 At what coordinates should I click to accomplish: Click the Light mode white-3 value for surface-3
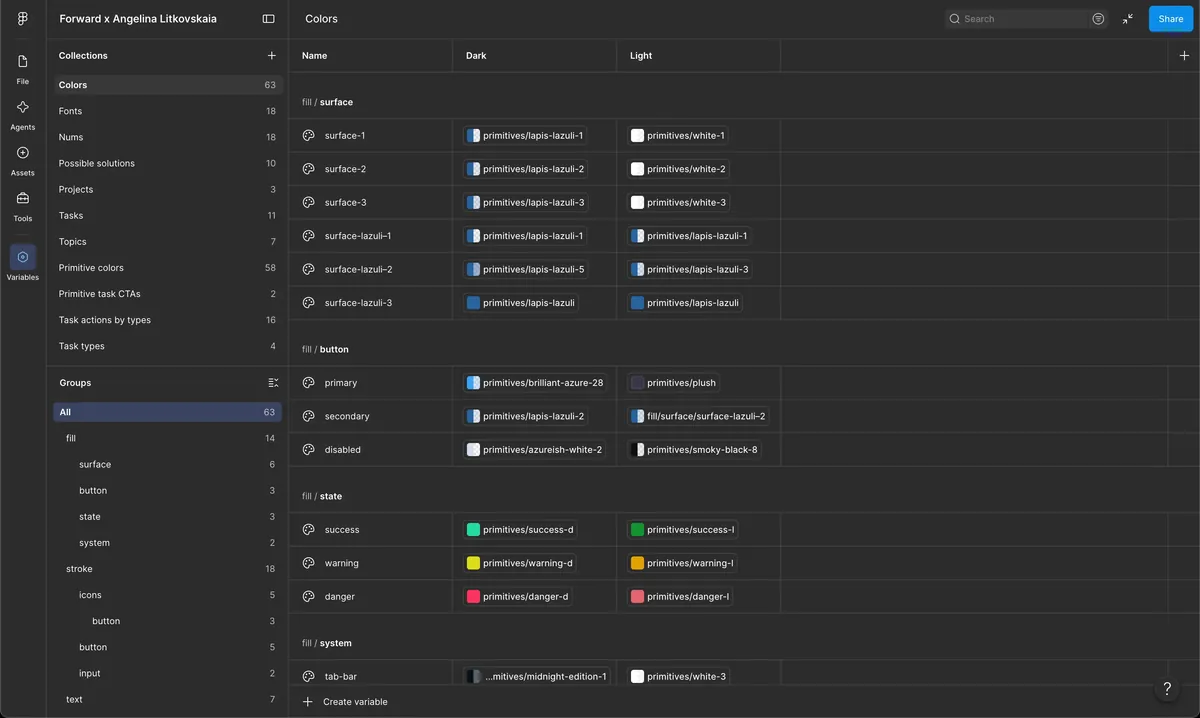tap(678, 202)
